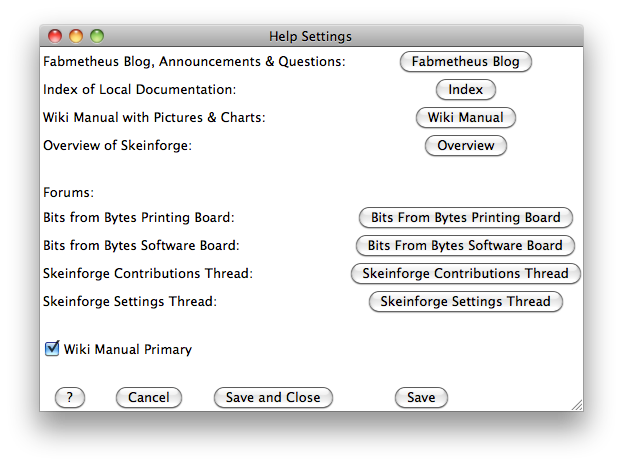Open the Fabmetheus Blog button
The width and height of the screenshot is (623, 466).
pos(466,62)
